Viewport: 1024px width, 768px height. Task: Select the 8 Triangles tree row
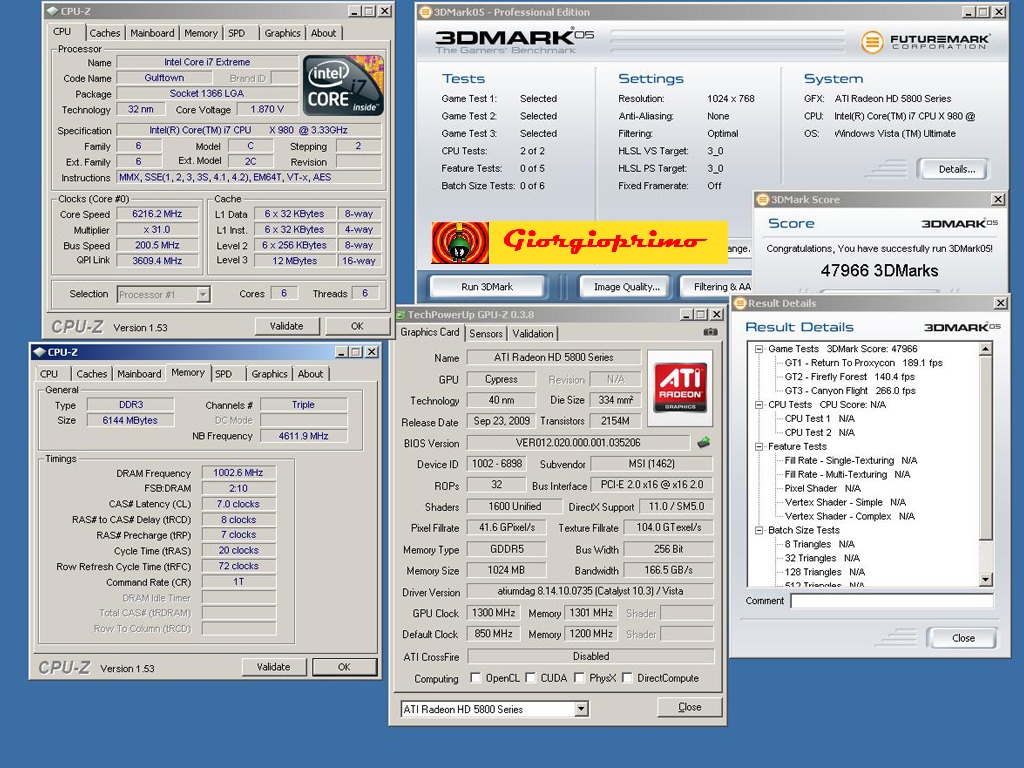point(820,544)
